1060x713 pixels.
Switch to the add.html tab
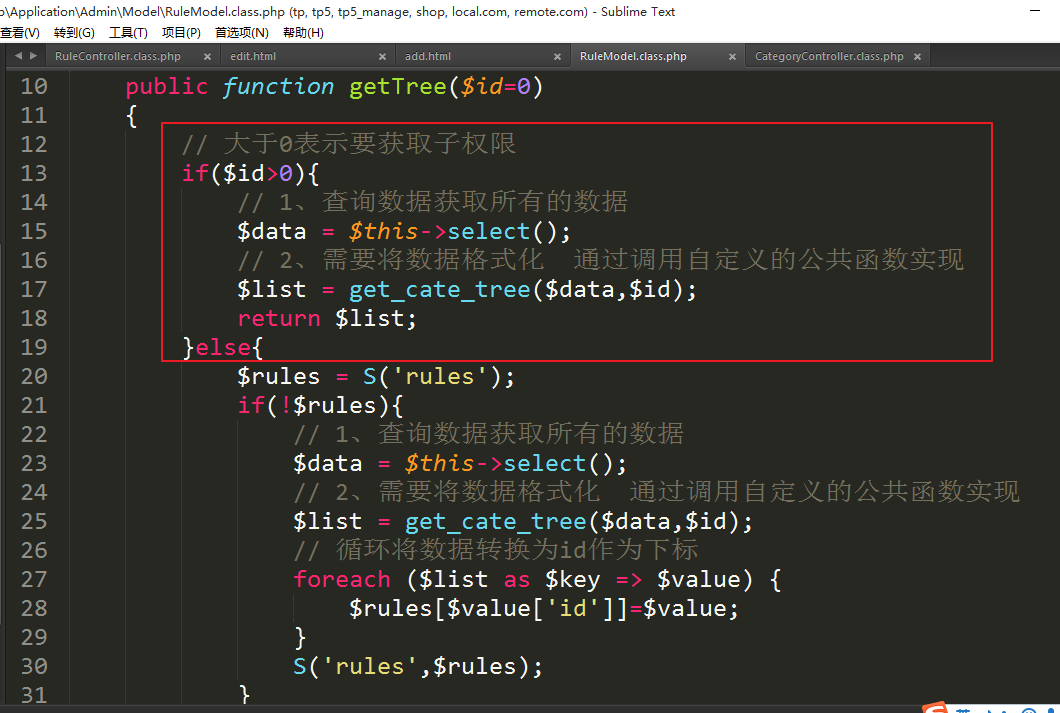pos(428,57)
